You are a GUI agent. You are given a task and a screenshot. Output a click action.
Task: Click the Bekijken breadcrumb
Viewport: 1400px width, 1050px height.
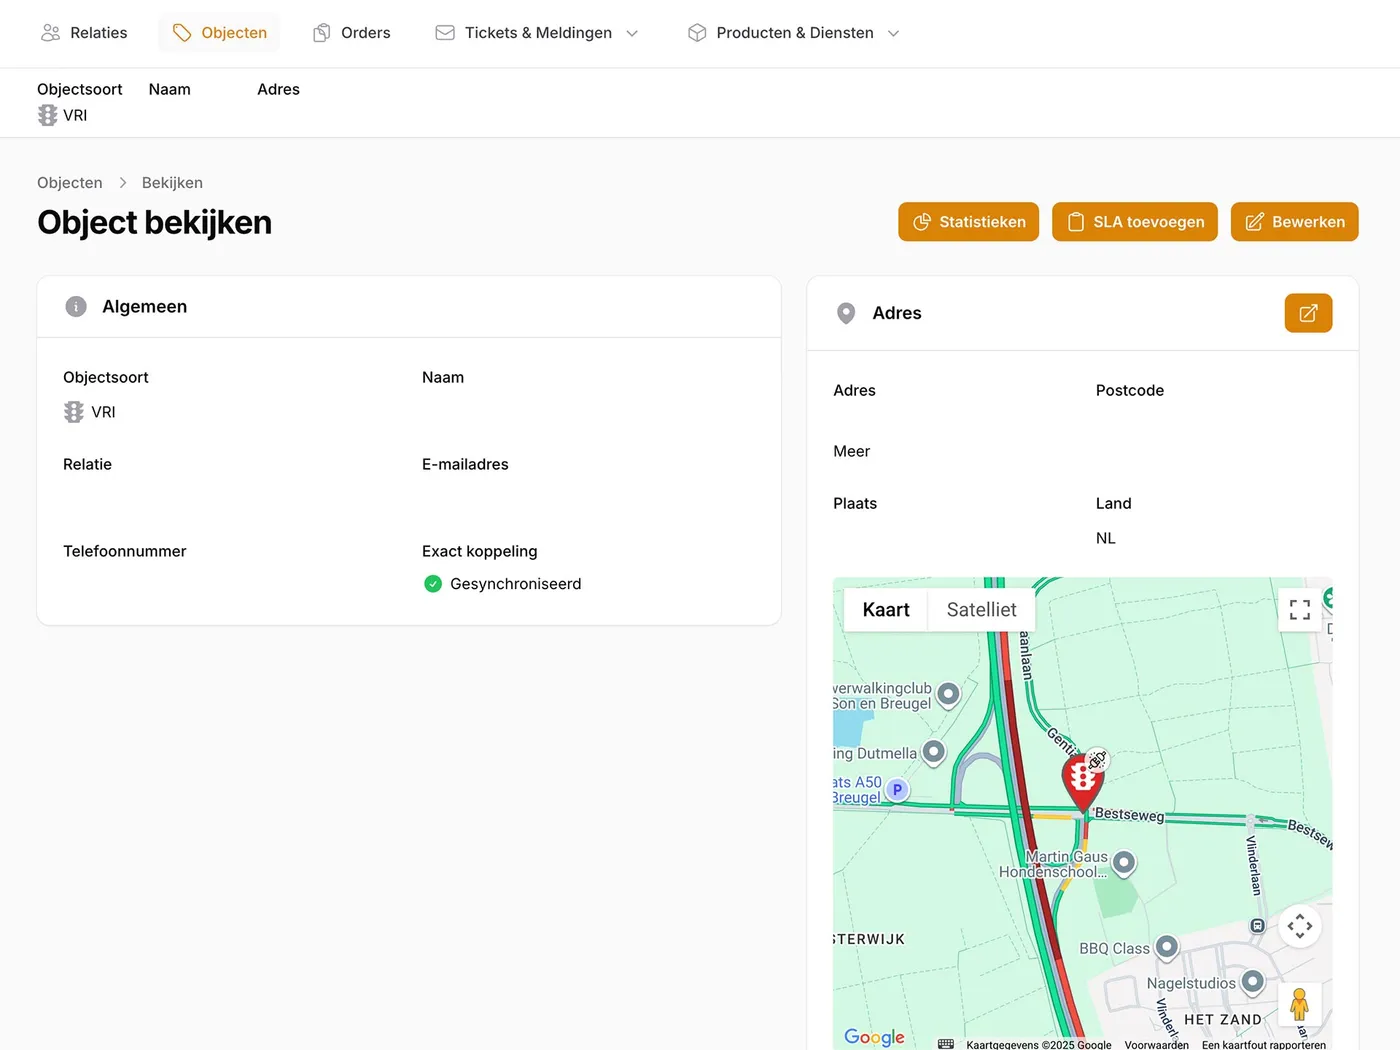172,183
